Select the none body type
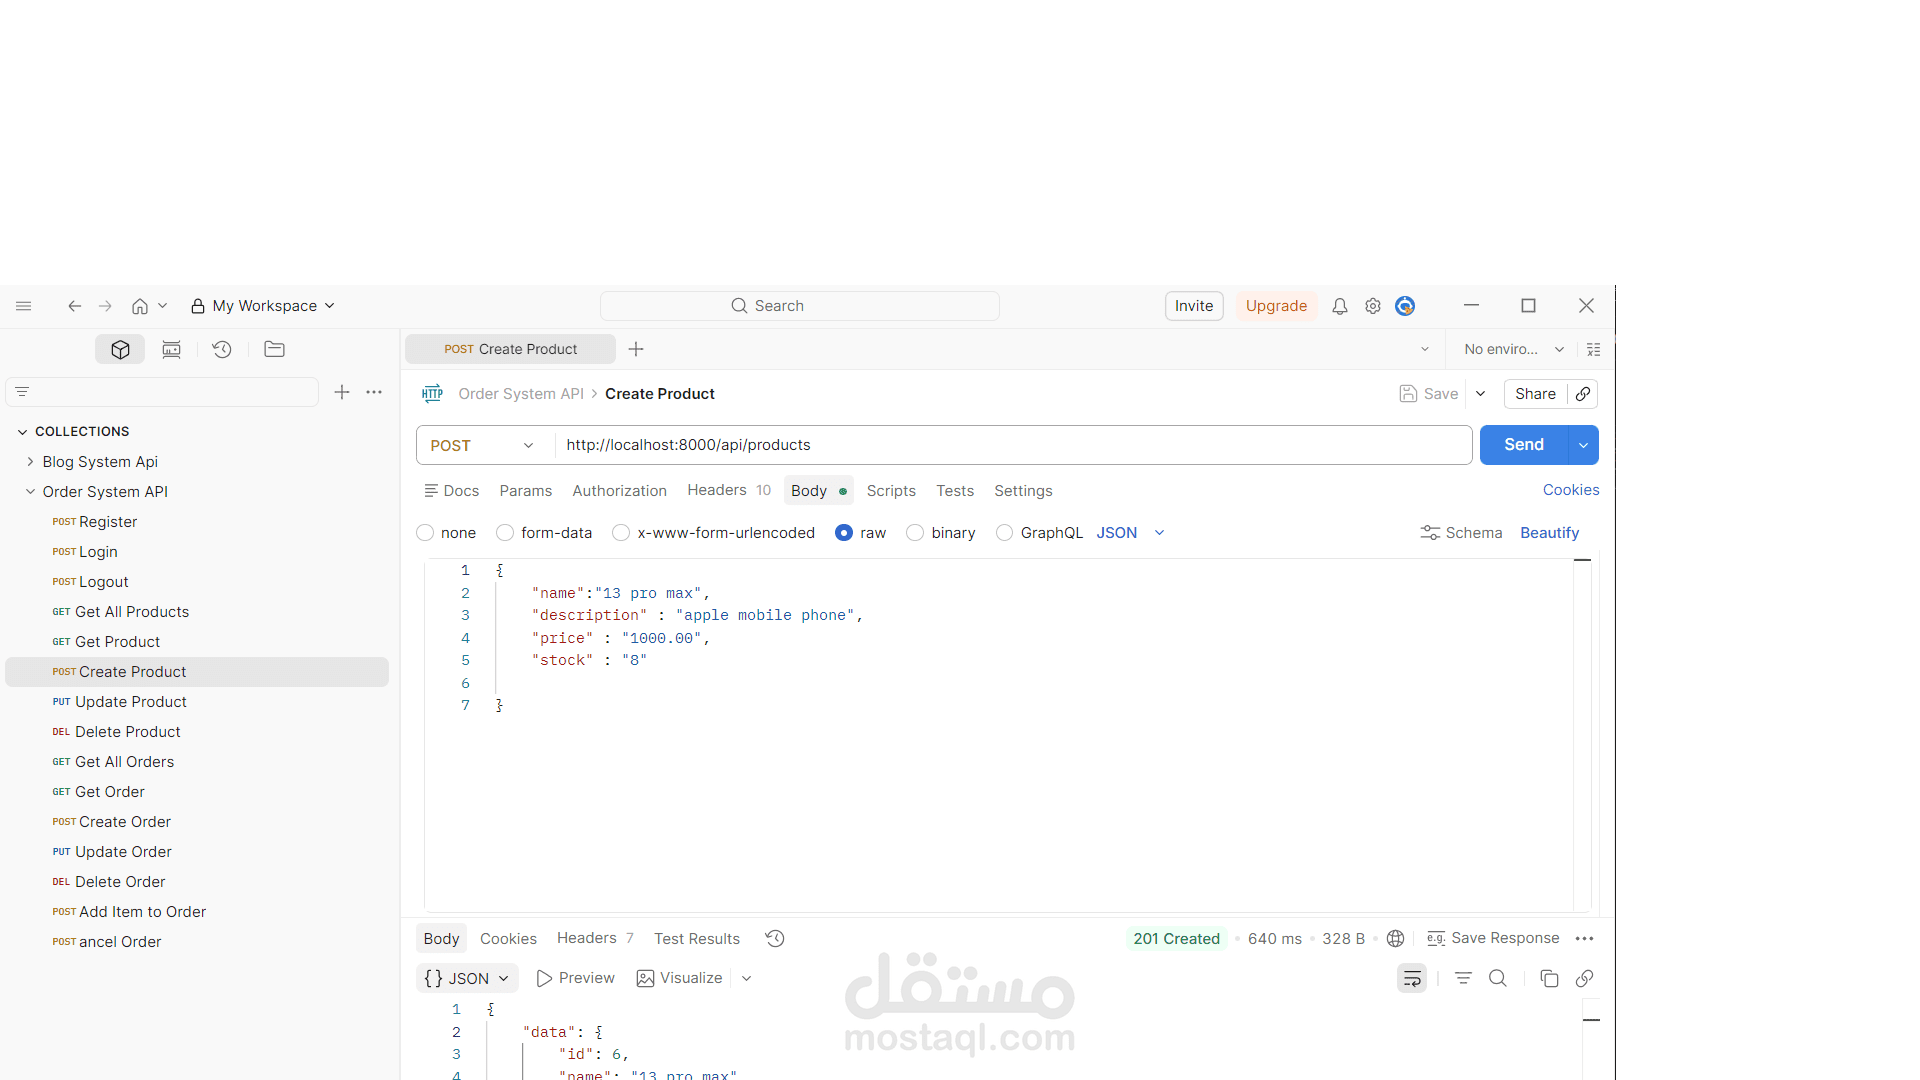Screen dimensions: 1920x1080 (426, 533)
